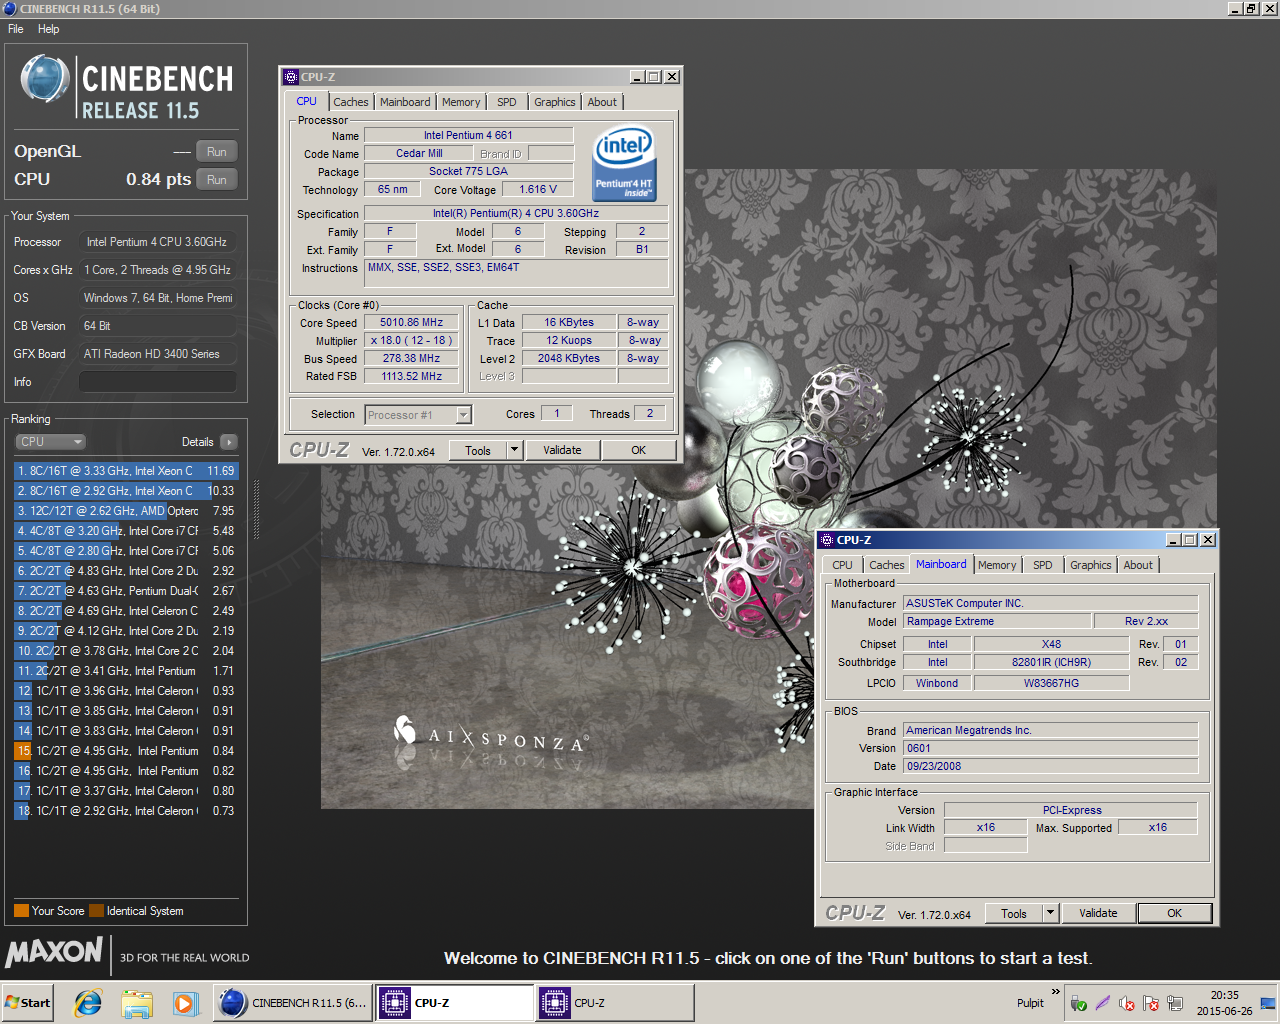Screen dimensions: 1280x1024
Task: Open the Help menu in Cinebench
Action: [49, 29]
